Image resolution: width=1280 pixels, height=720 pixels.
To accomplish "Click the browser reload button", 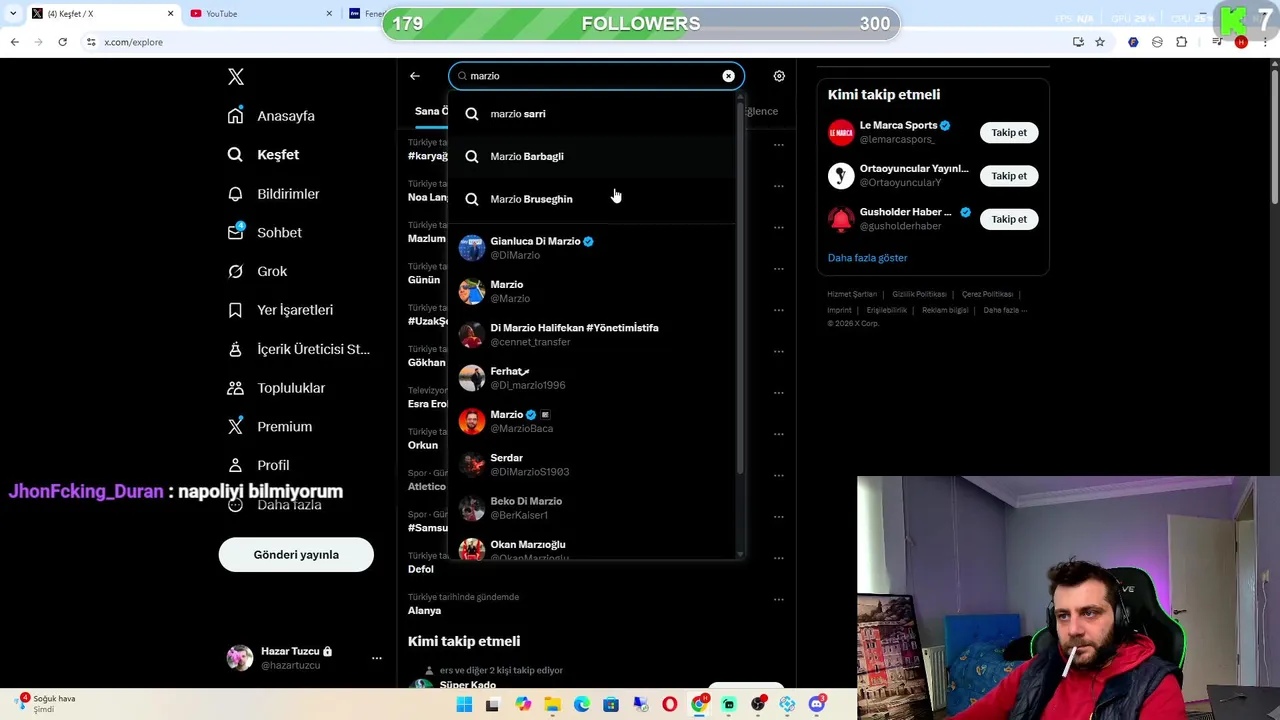I will pyautogui.click(x=62, y=42).
